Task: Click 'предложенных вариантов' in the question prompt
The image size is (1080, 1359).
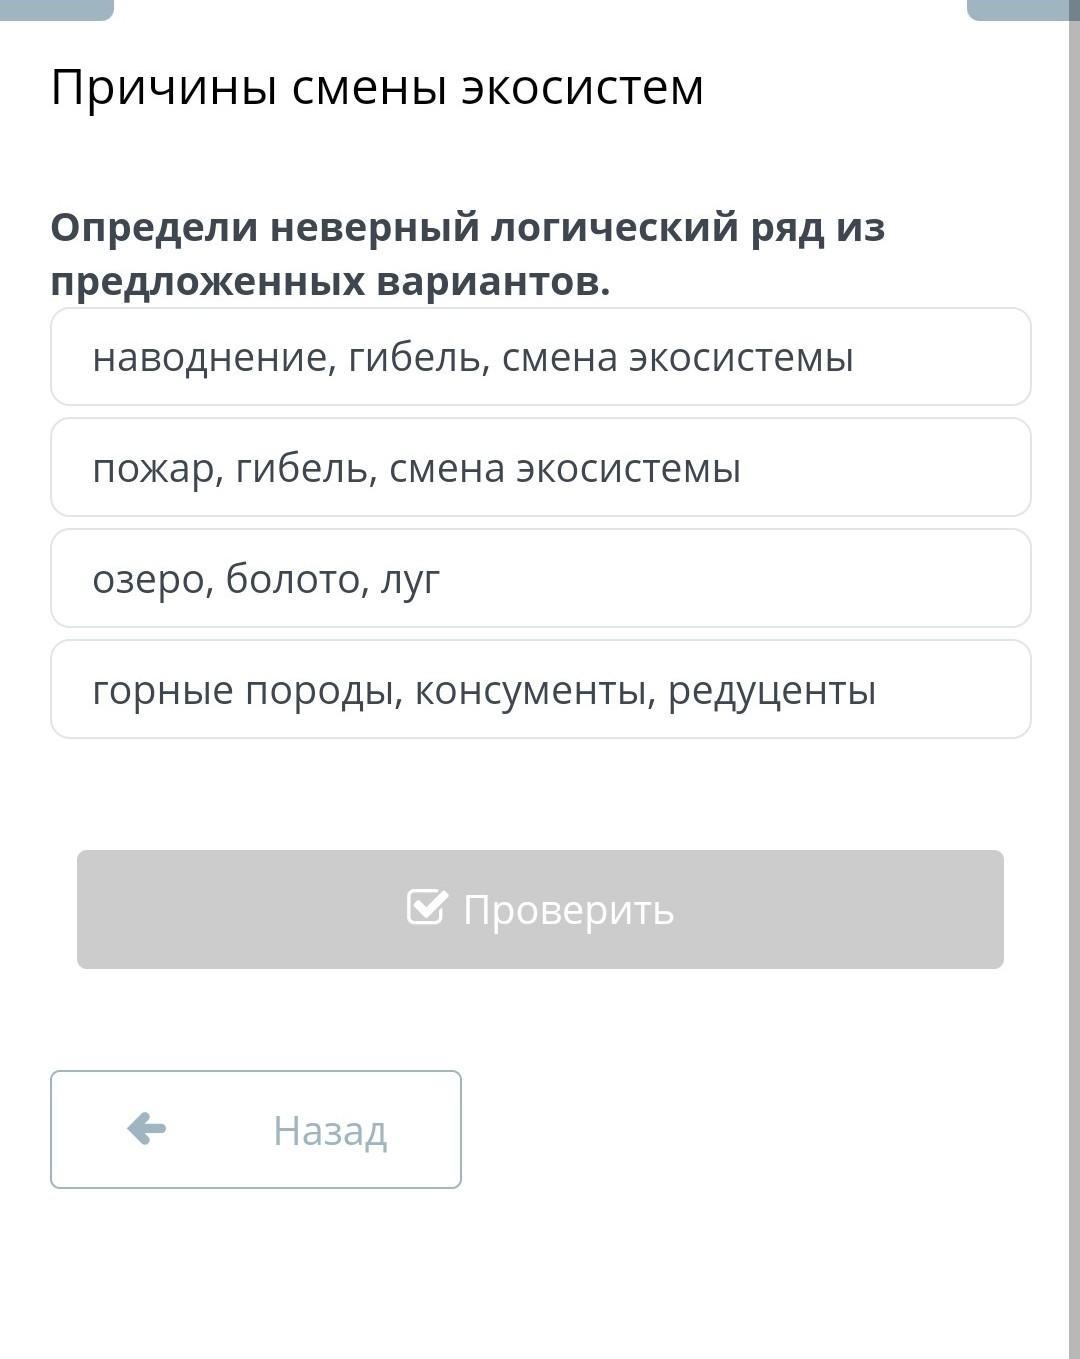Action: click(x=330, y=282)
